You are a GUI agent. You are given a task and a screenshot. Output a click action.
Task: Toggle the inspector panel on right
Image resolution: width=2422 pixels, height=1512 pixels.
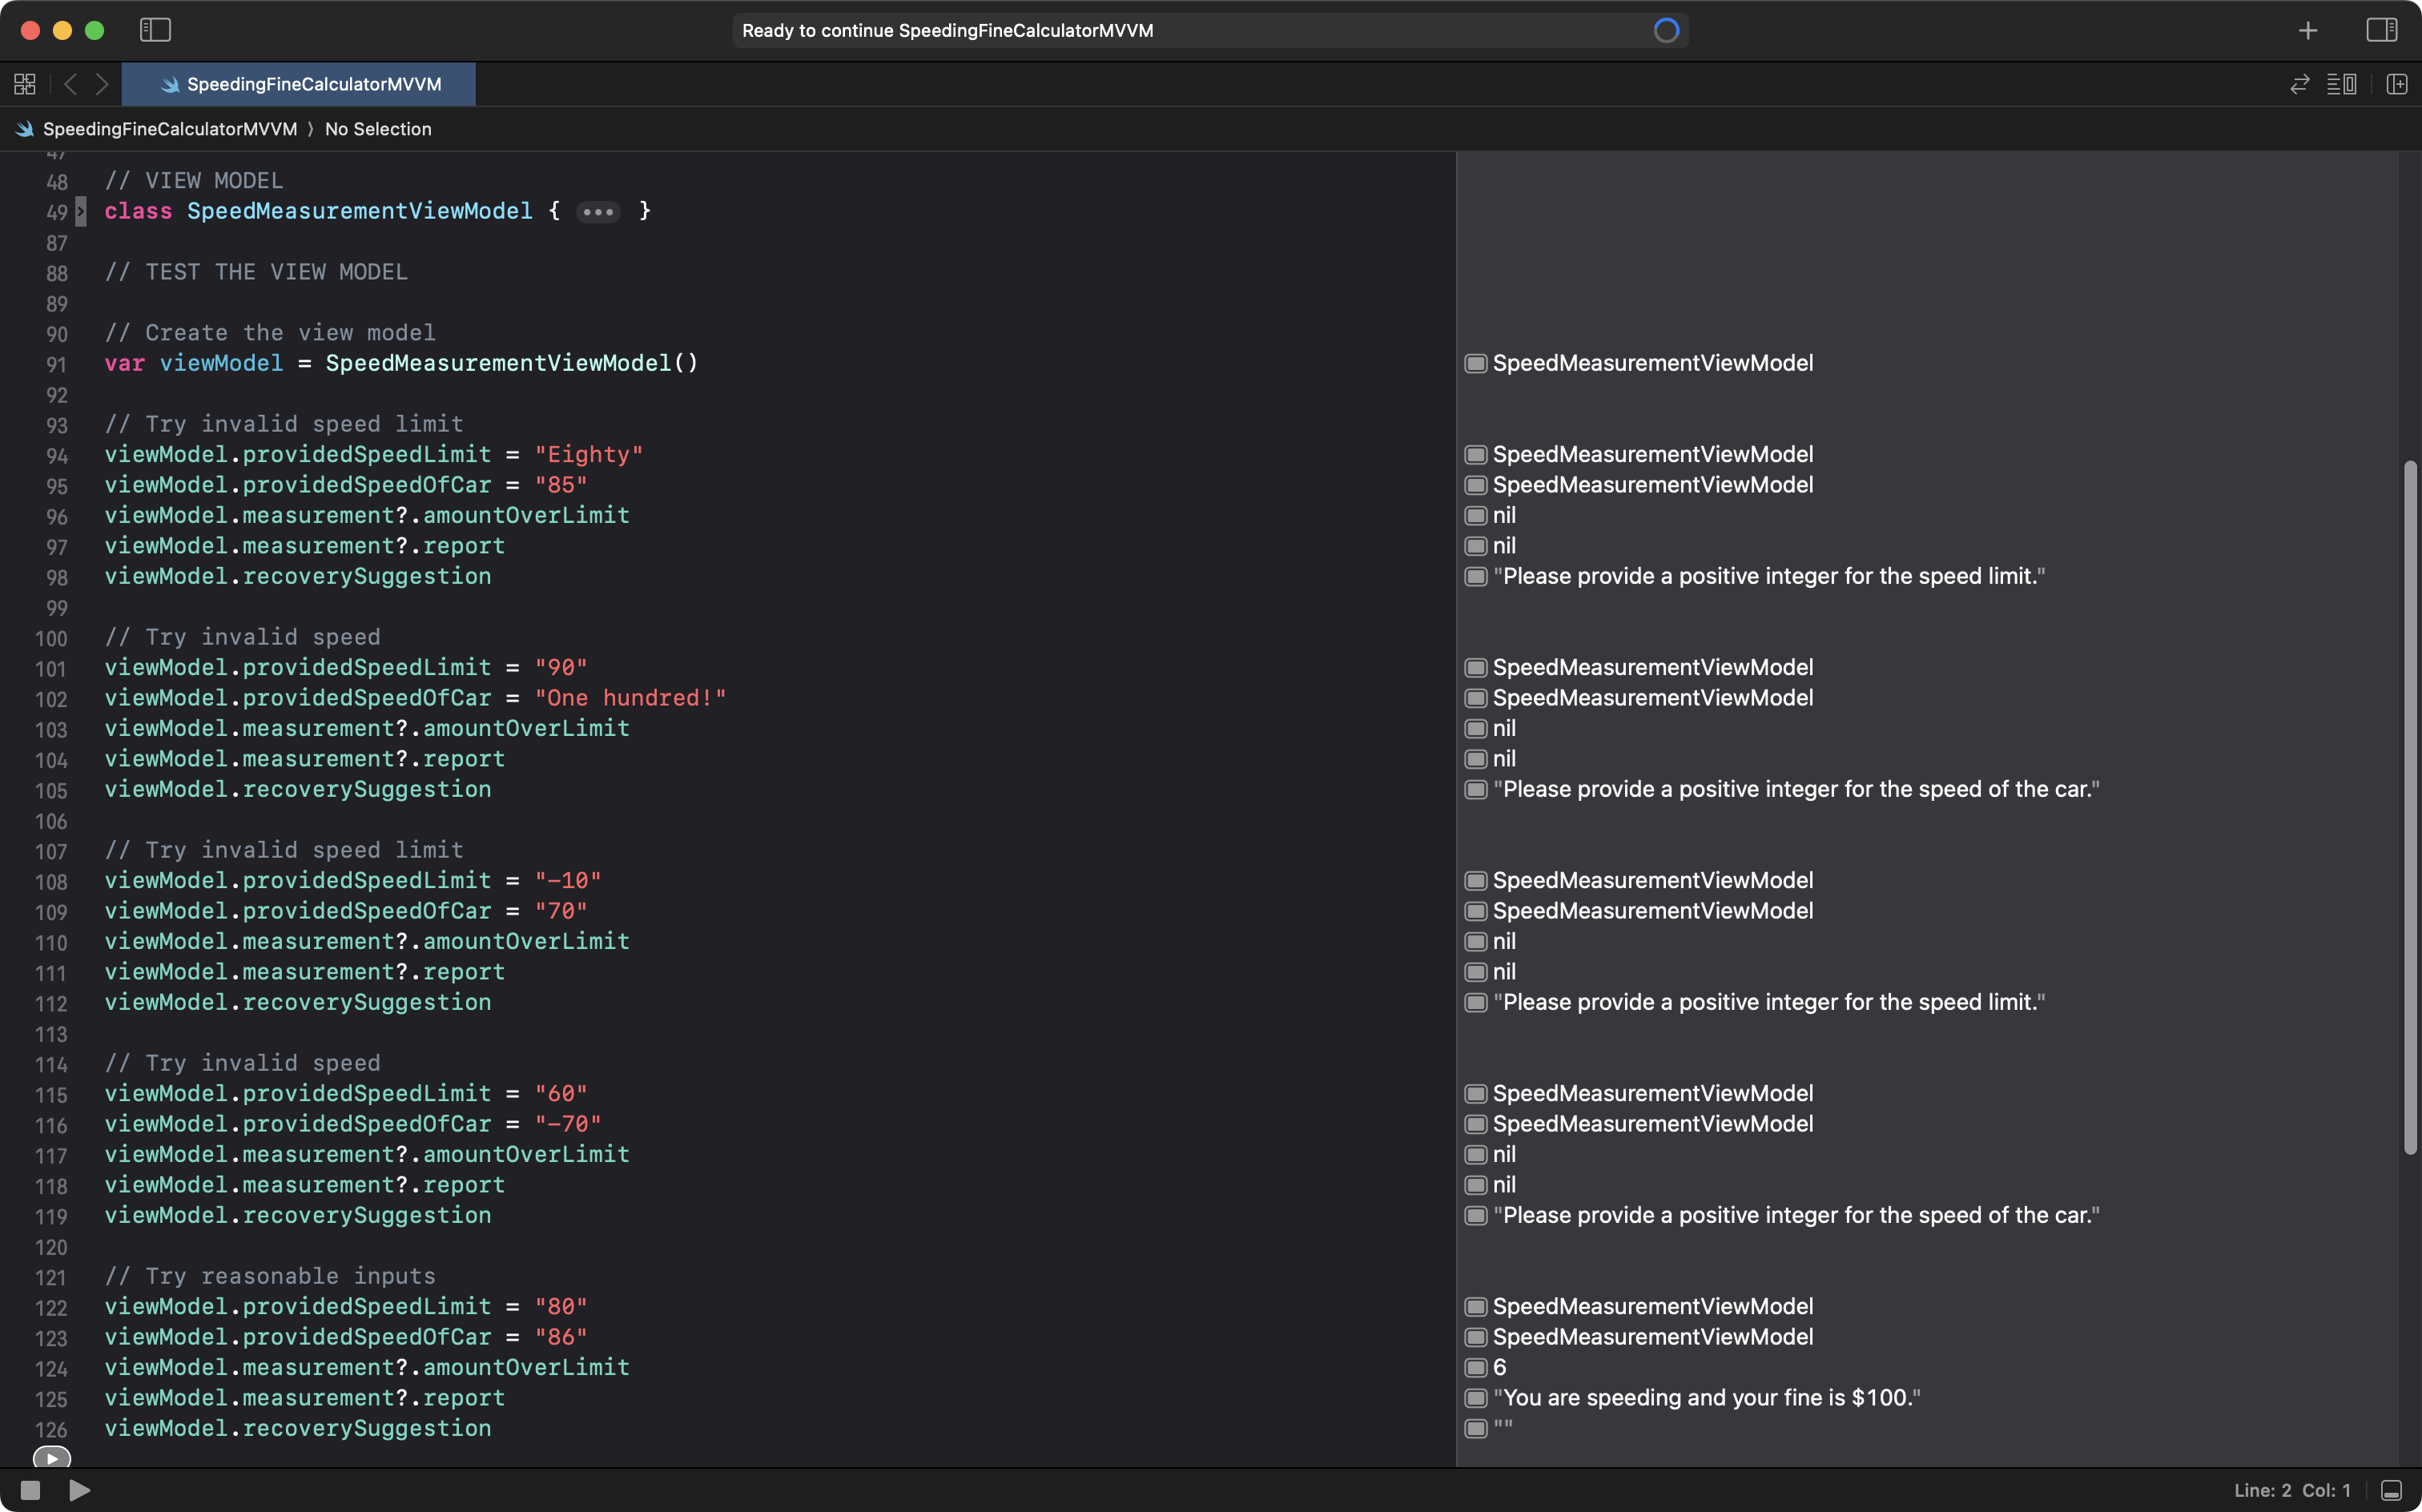click(x=2381, y=30)
